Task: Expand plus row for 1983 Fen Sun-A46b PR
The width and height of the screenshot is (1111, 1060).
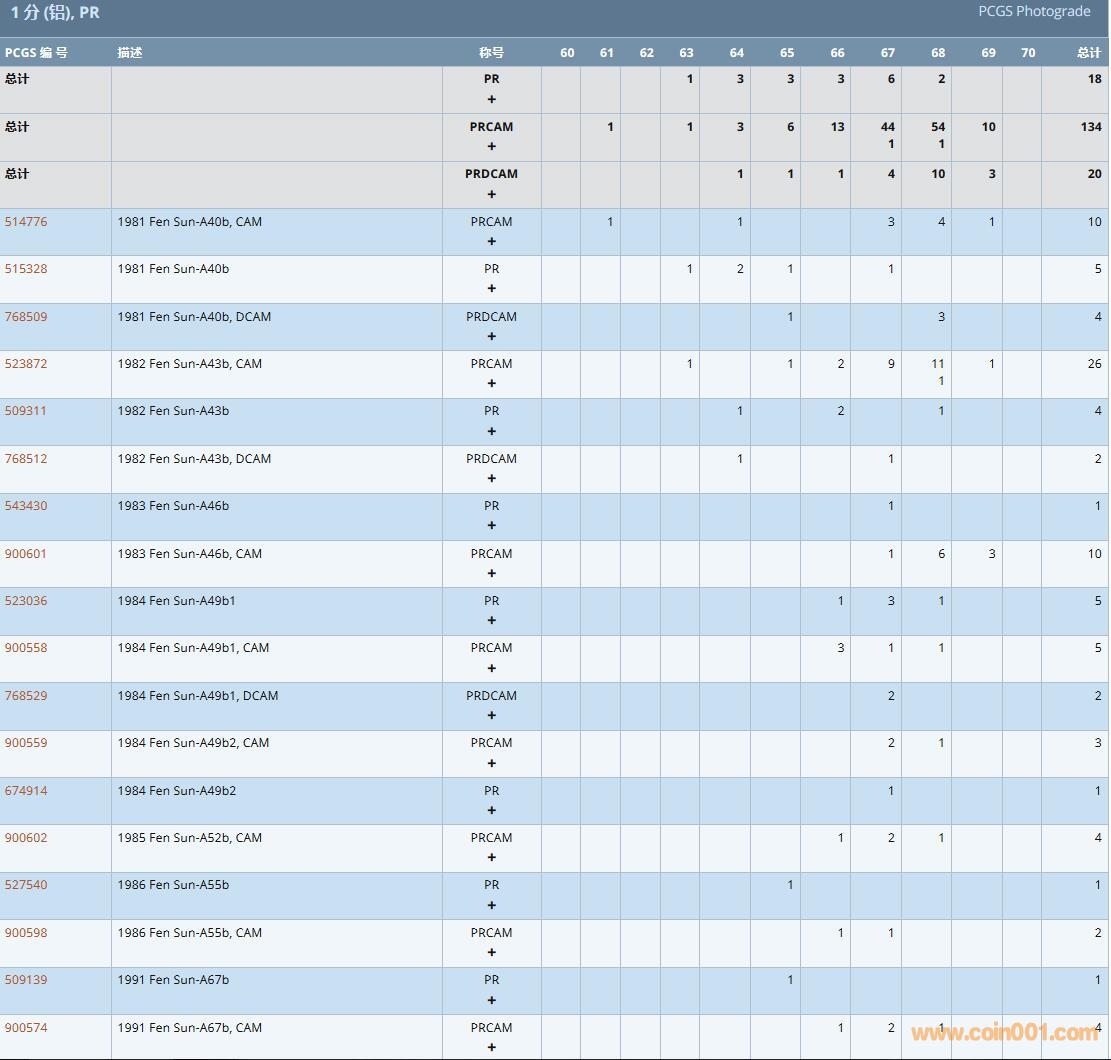Action: pos(491,525)
